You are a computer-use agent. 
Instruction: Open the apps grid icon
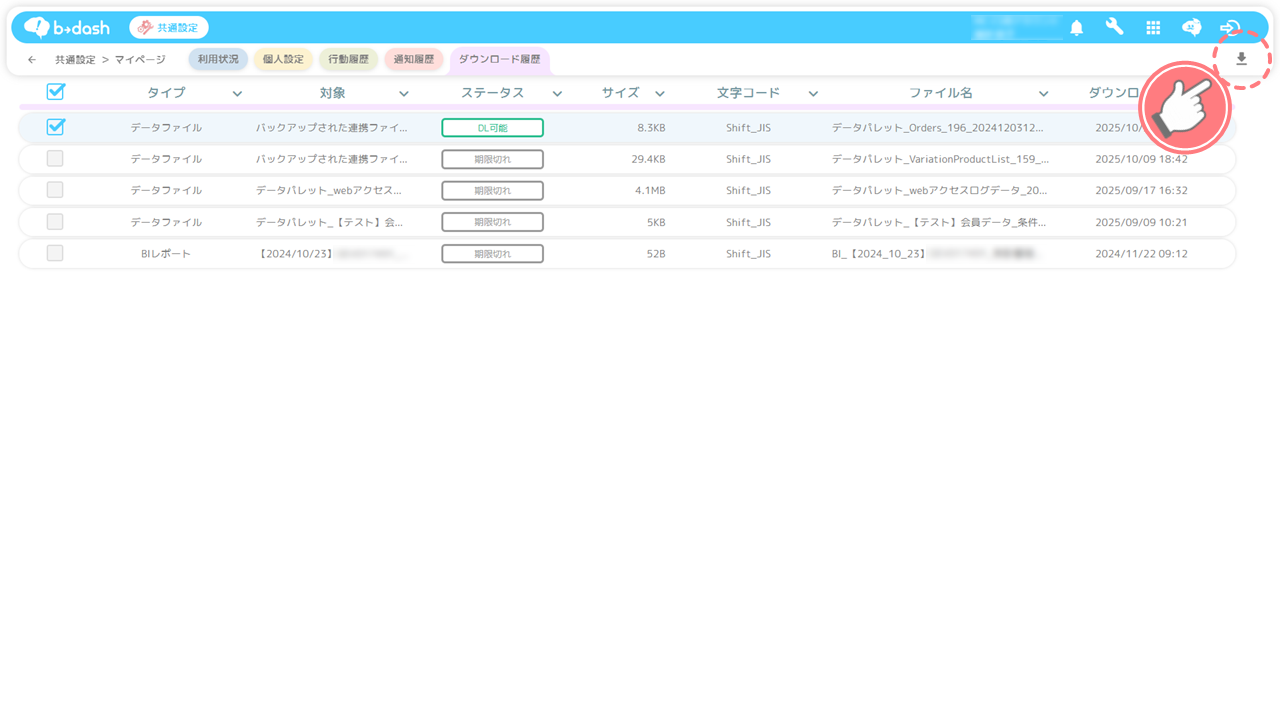point(1153,28)
